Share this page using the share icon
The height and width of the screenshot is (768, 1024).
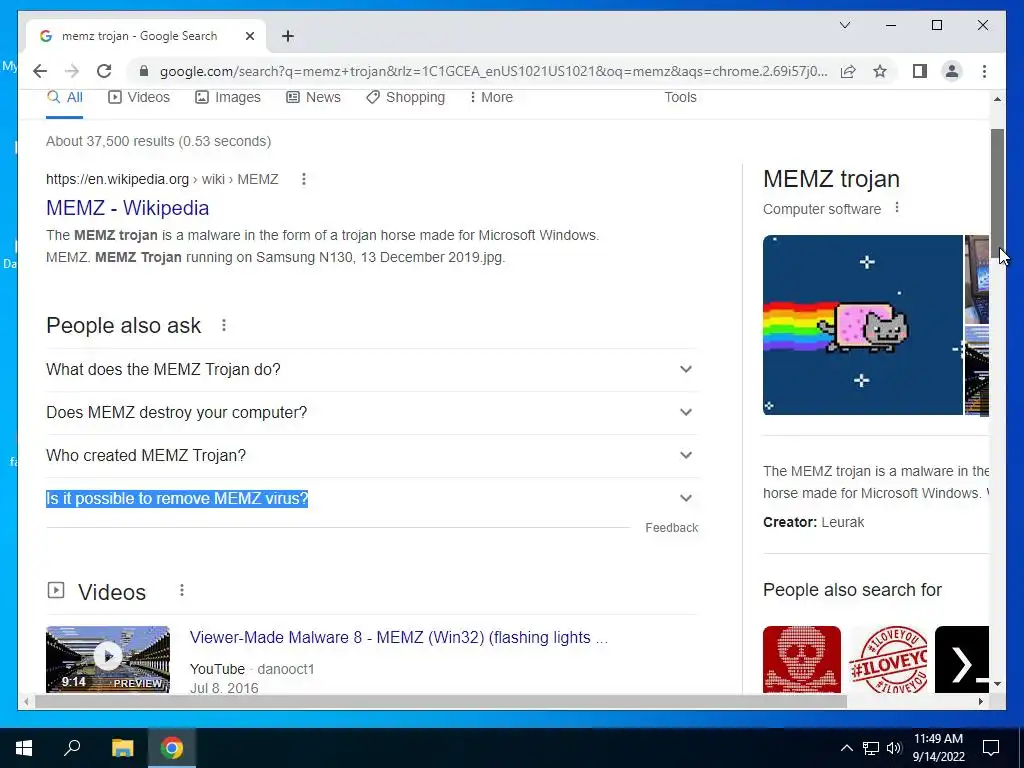(848, 71)
